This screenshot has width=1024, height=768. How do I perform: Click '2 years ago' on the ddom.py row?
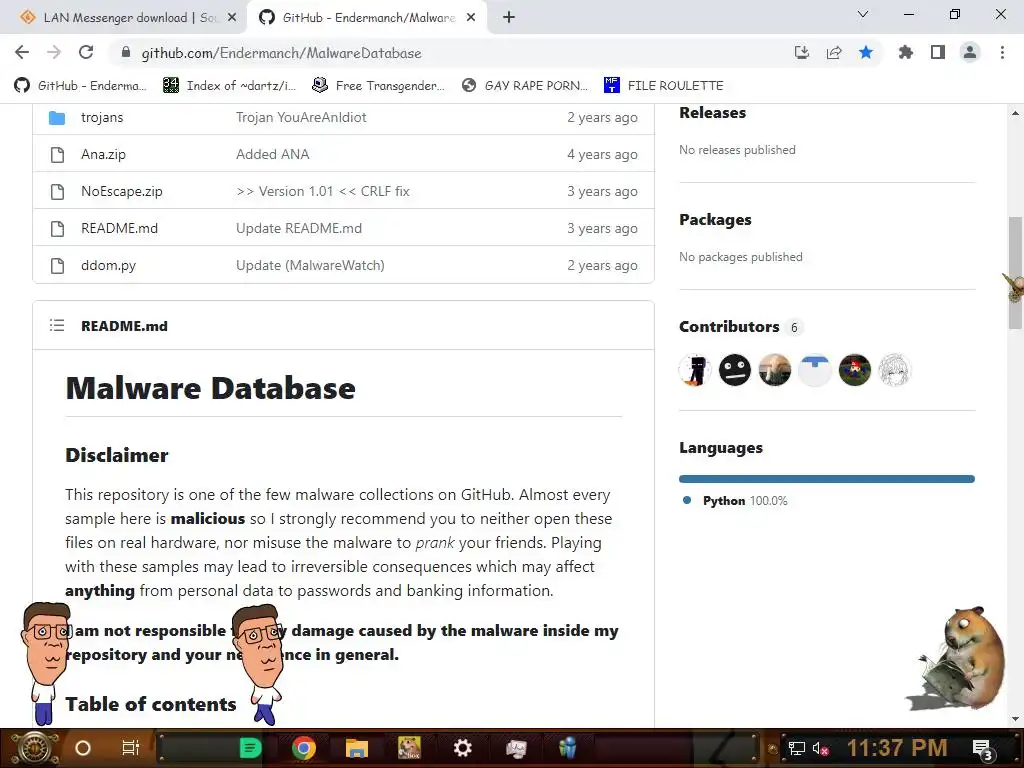(602, 266)
